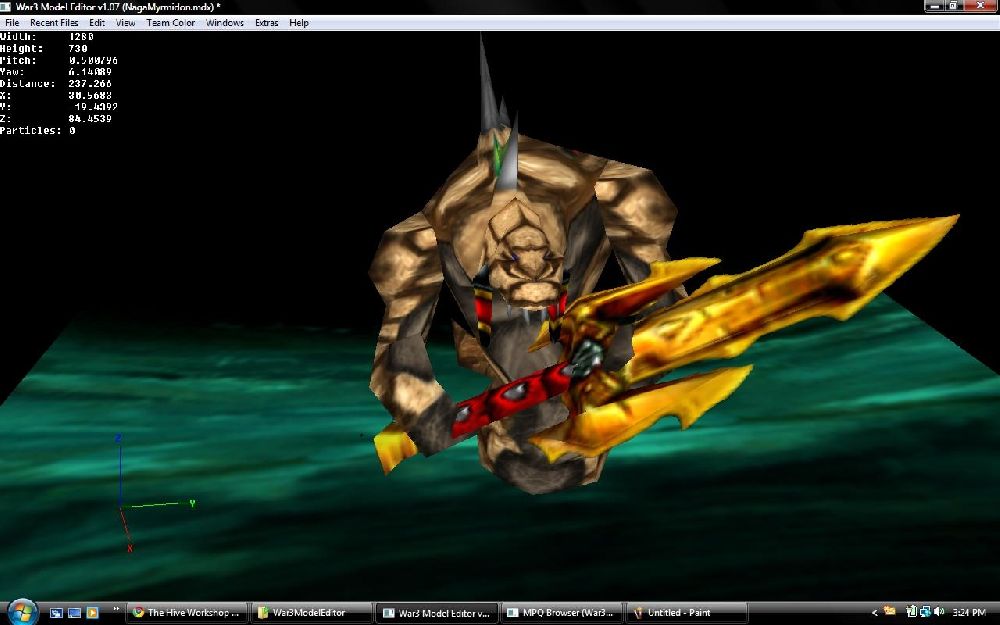The height and width of the screenshot is (625, 1000).
Task: Open the View menu
Action: pyautogui.click(x=125, y=23)
